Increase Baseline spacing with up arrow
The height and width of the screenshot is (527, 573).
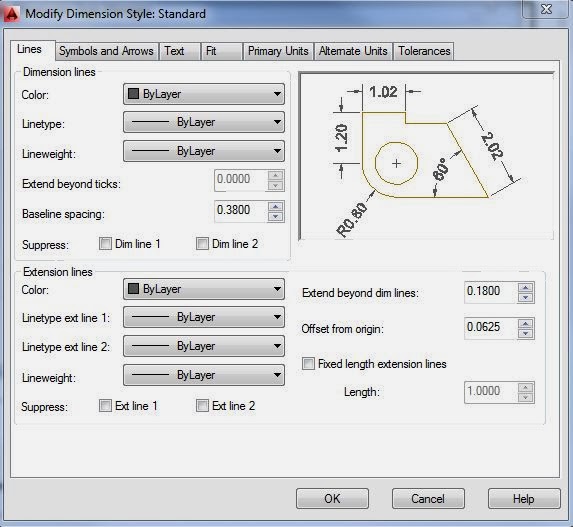point(276,206)
